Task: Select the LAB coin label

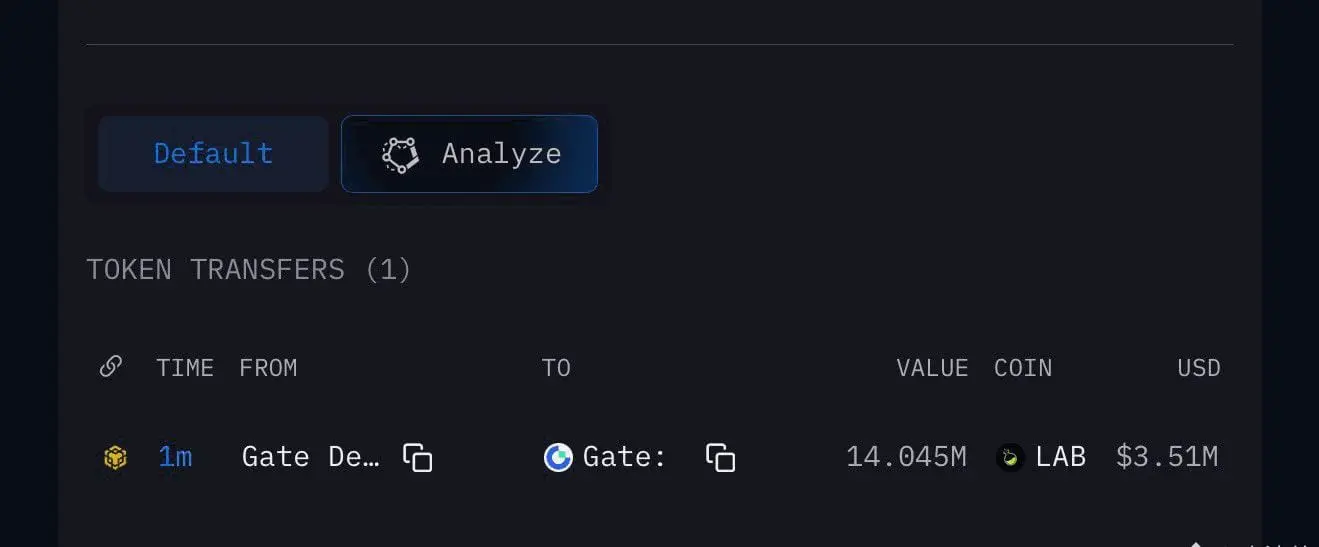Action: click(x=1061, y=457)
